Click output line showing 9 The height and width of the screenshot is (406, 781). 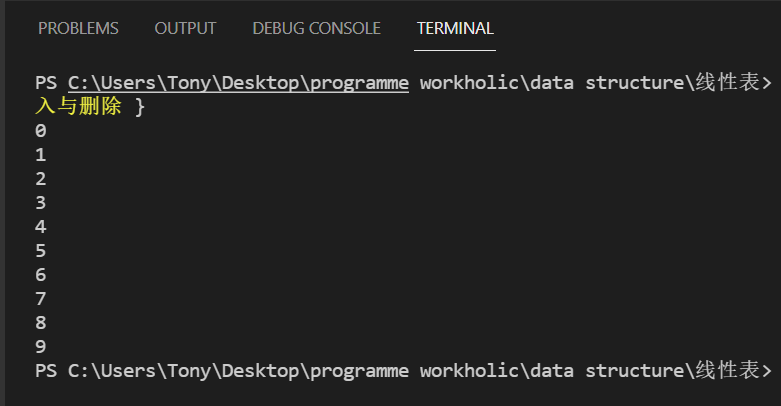tap(41, 347)
